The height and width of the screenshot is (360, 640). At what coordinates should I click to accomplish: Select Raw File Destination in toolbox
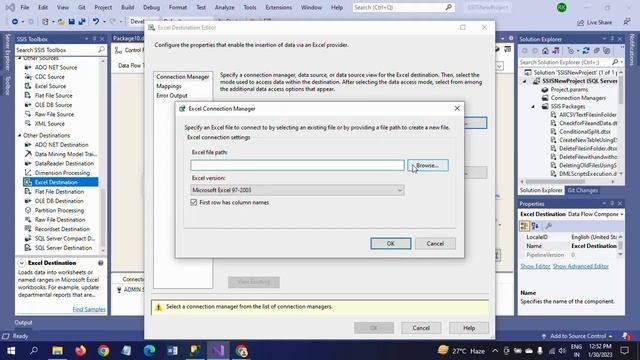[60, 220]
